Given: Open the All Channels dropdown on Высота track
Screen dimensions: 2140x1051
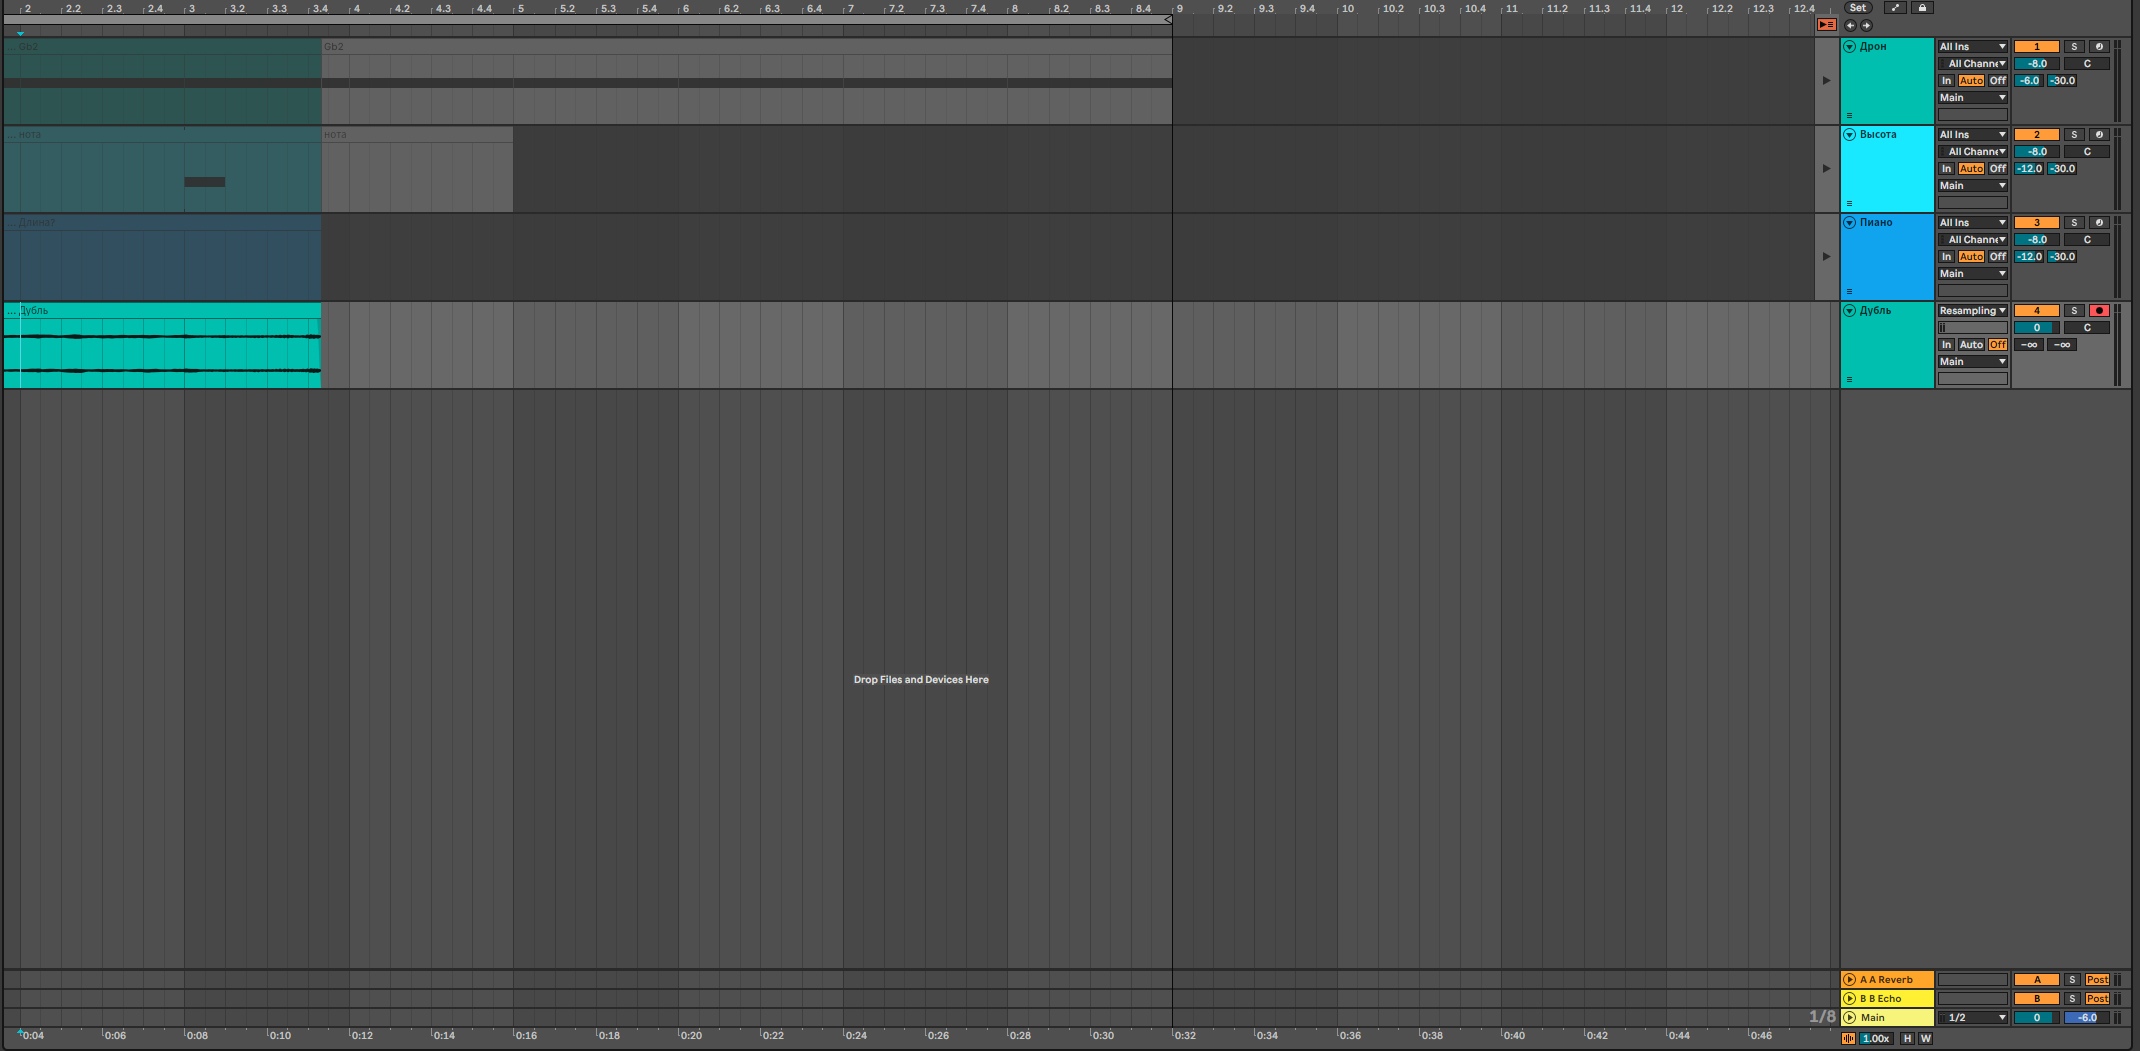Looking at the screenshot, I should pos(1973,152).
